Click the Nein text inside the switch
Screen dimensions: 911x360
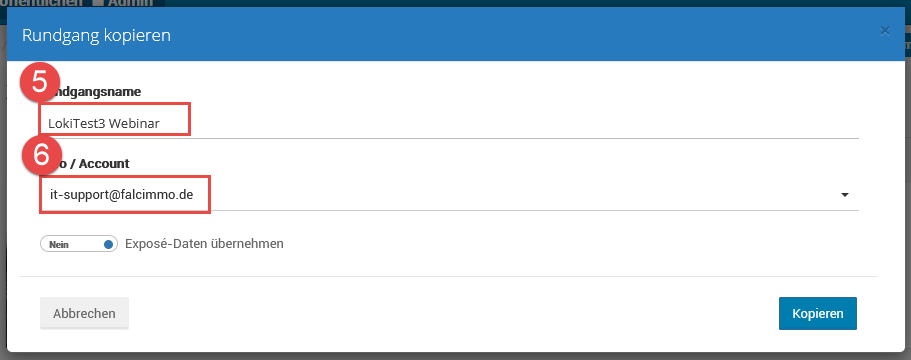click(59, 245)
